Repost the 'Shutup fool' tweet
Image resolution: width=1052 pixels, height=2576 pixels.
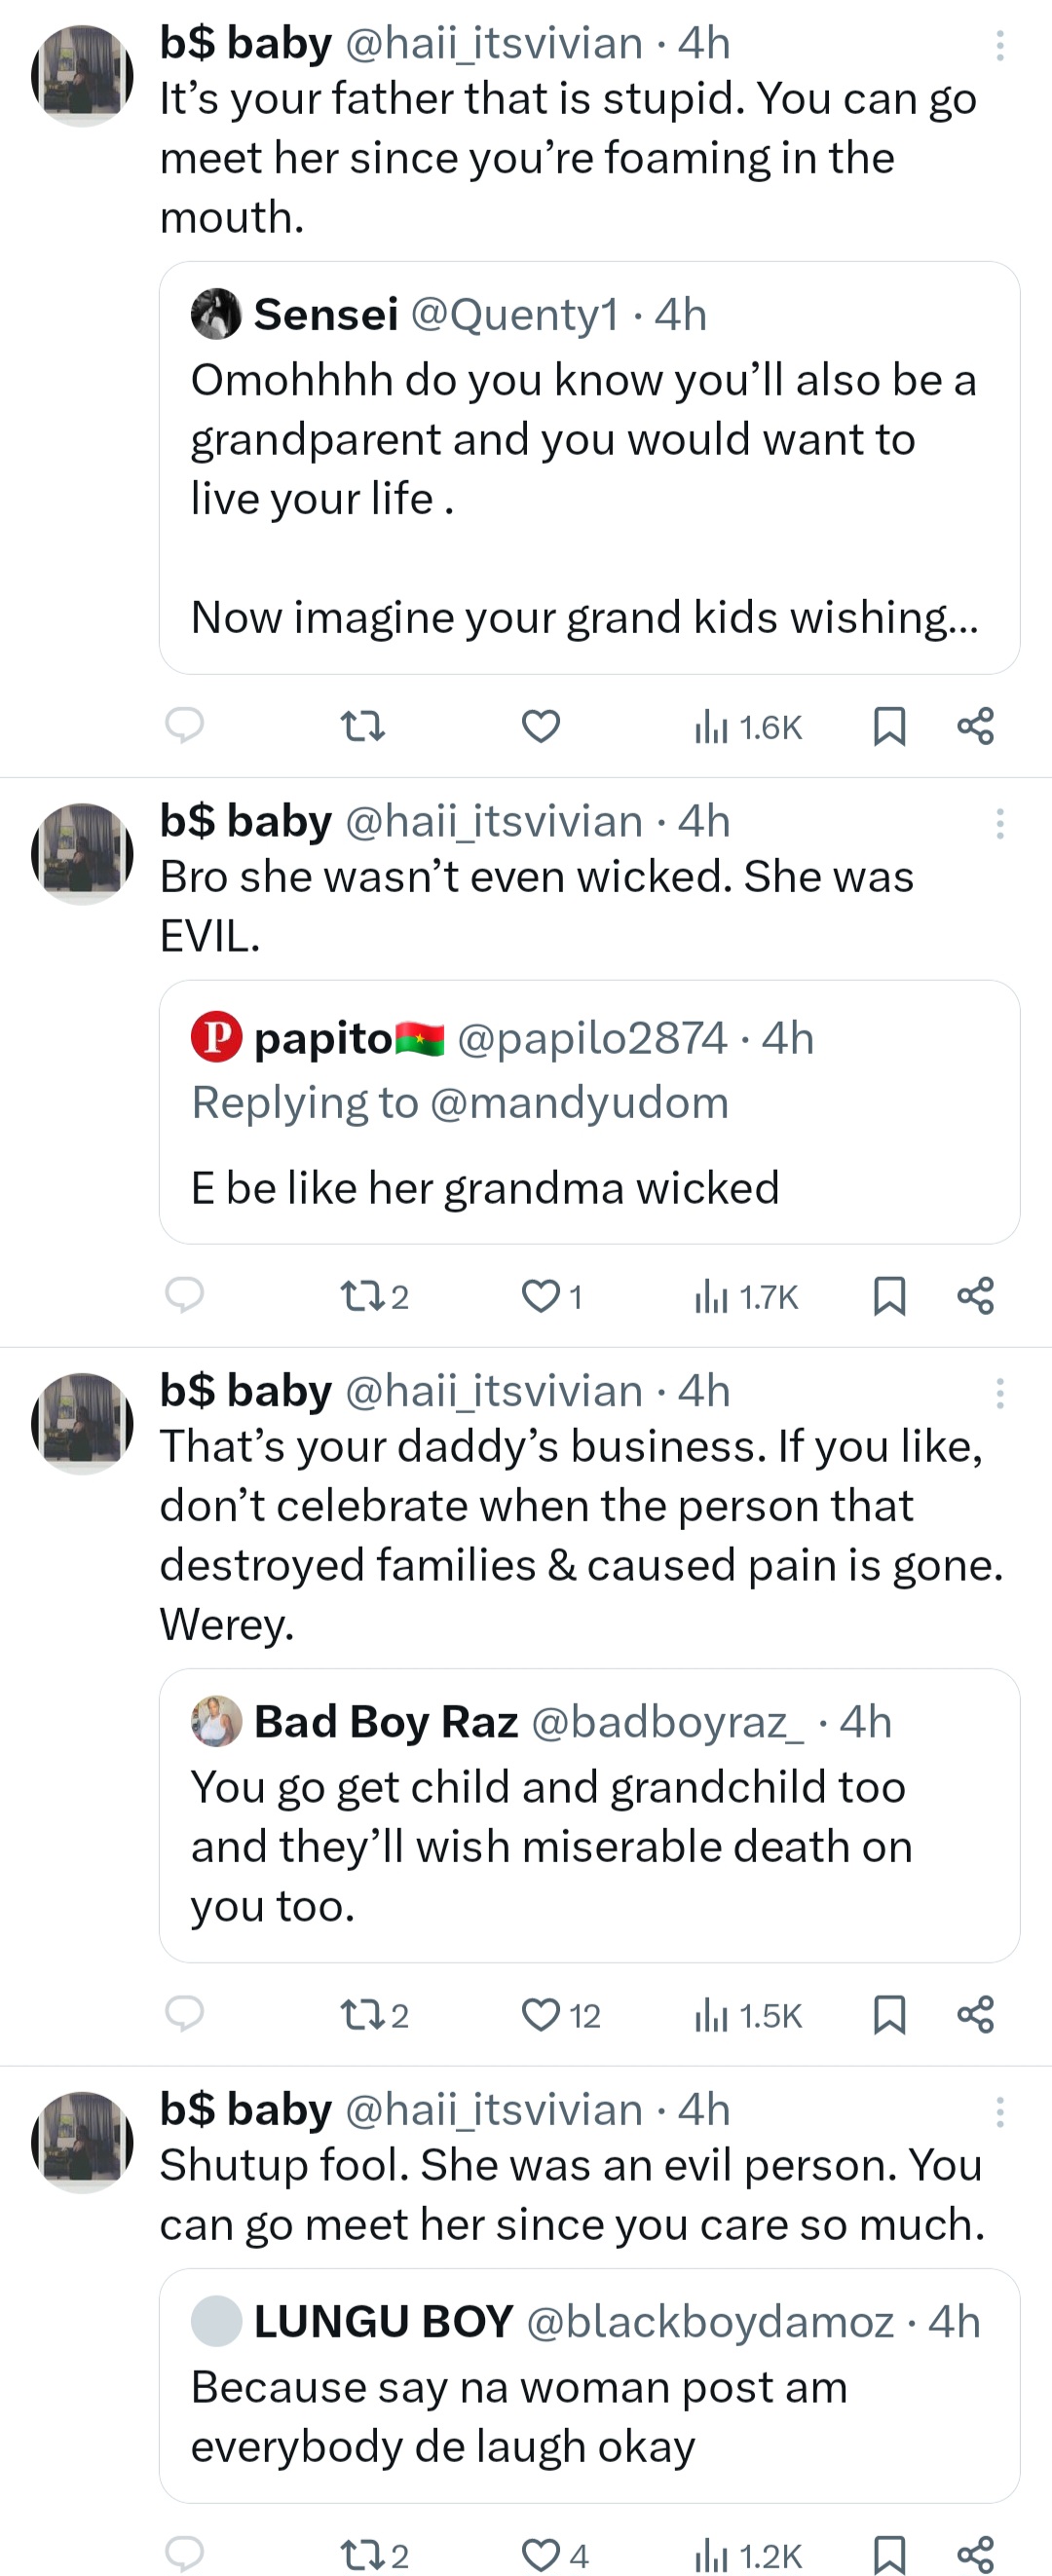[362, 2556]
